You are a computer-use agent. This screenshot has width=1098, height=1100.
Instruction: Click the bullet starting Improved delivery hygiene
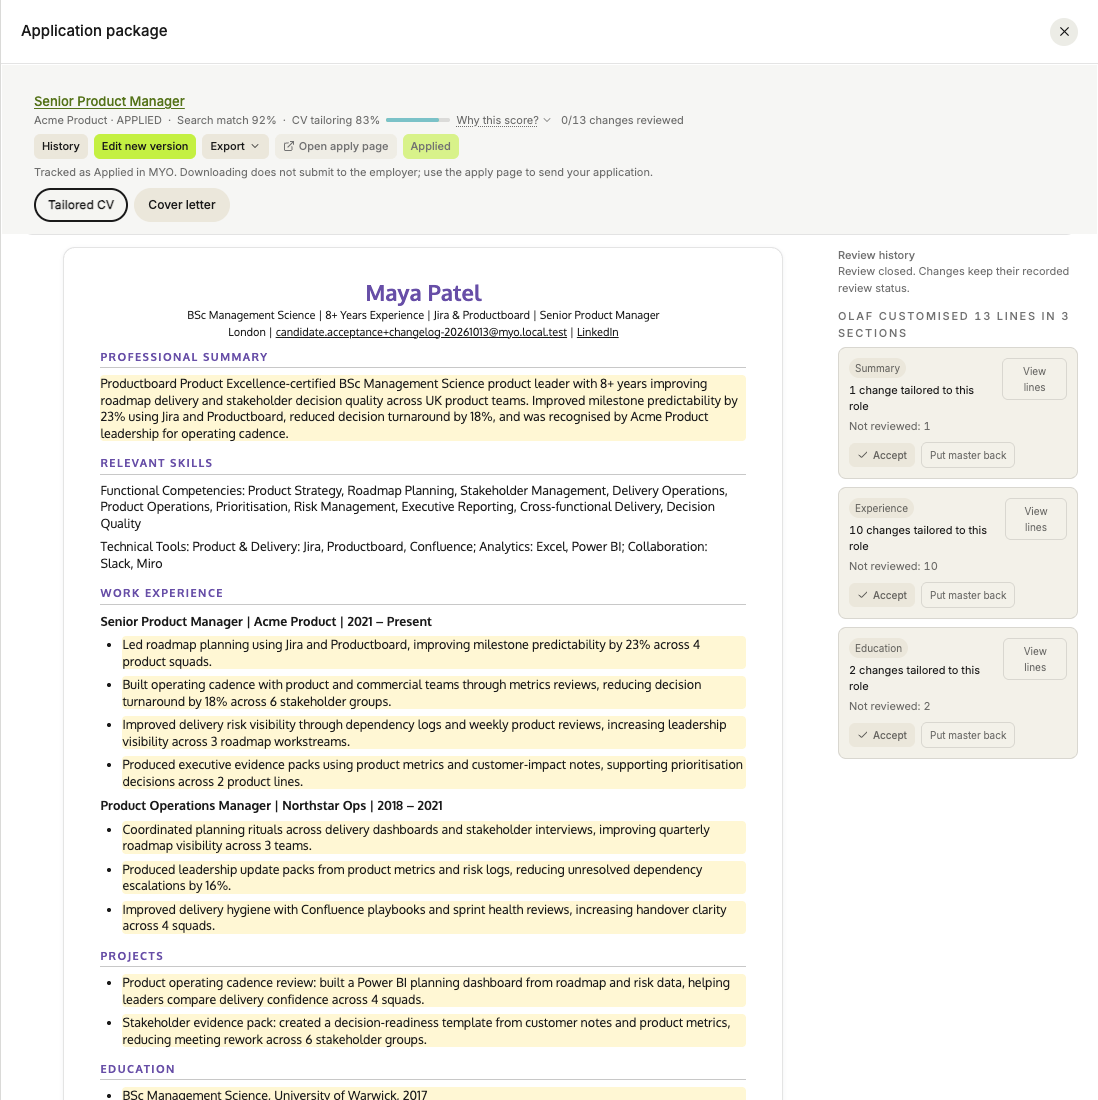pyautogui.click(x=434, y=918)
